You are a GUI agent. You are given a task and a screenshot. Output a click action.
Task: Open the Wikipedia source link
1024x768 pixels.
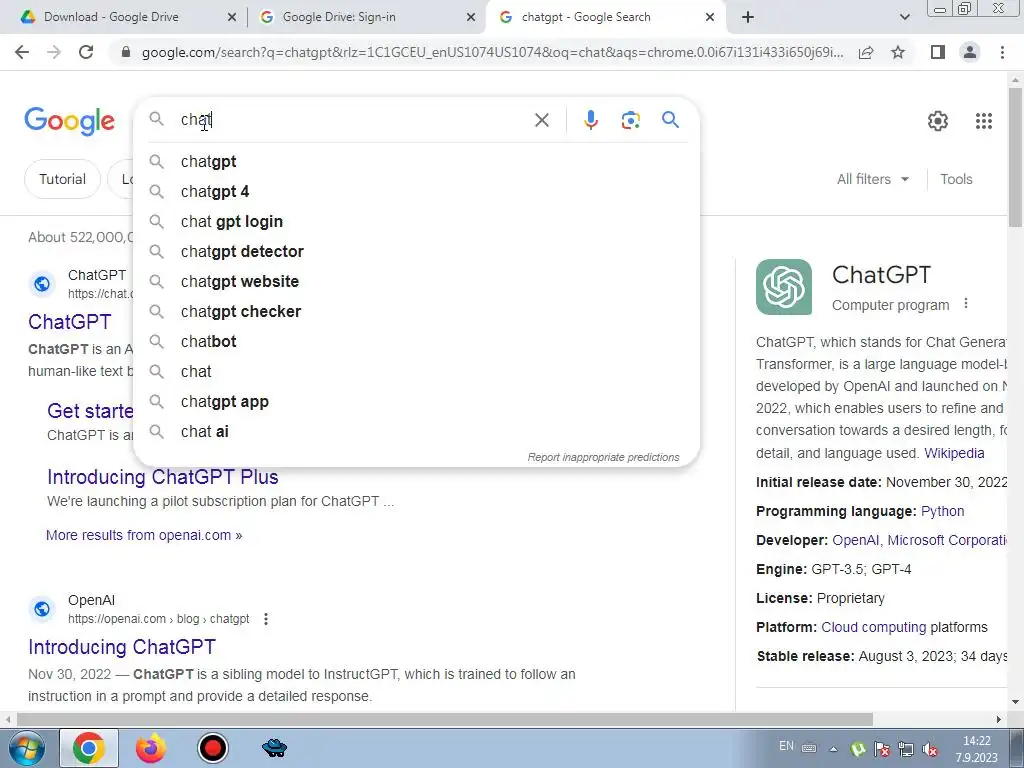click(x=954, y=453)
